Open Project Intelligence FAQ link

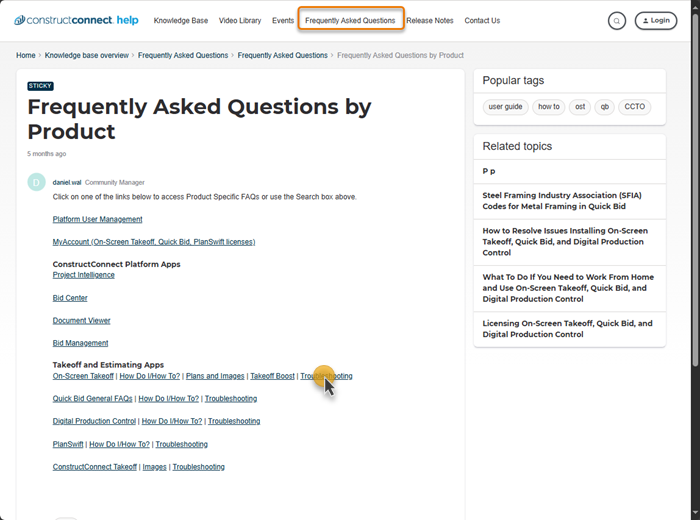83,275
